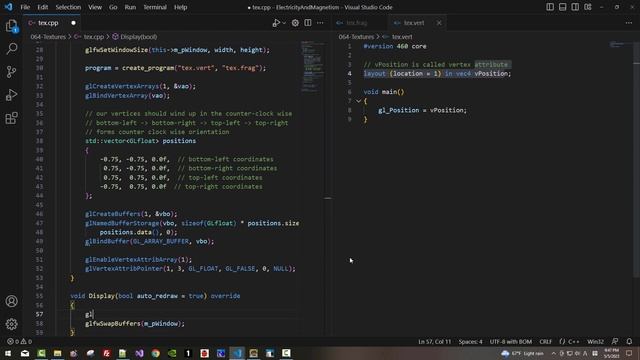
Task: Click tex.vert breadcrumb
Action: point(402,37)
